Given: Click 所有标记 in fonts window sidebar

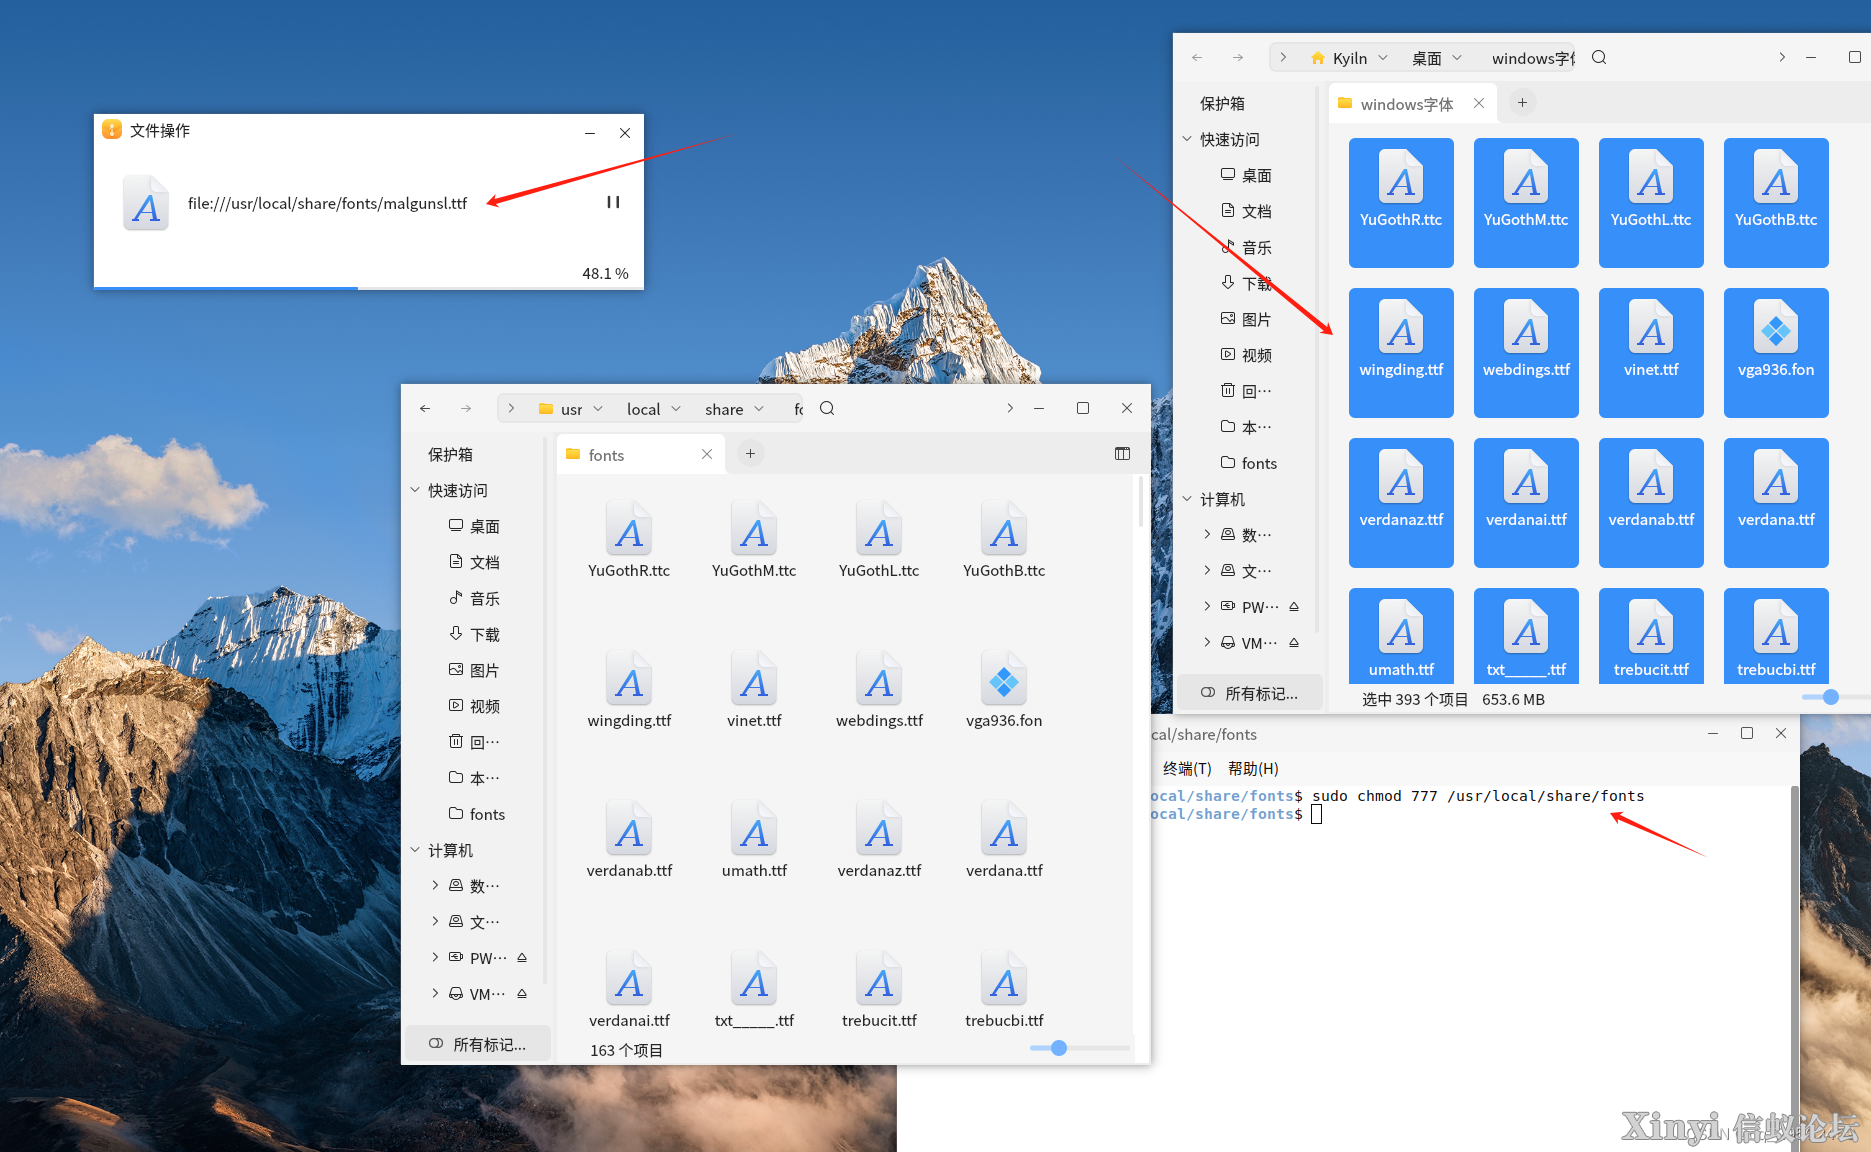Looking at the screenshot, I should pyautogui.click(x=477, y=1044).
